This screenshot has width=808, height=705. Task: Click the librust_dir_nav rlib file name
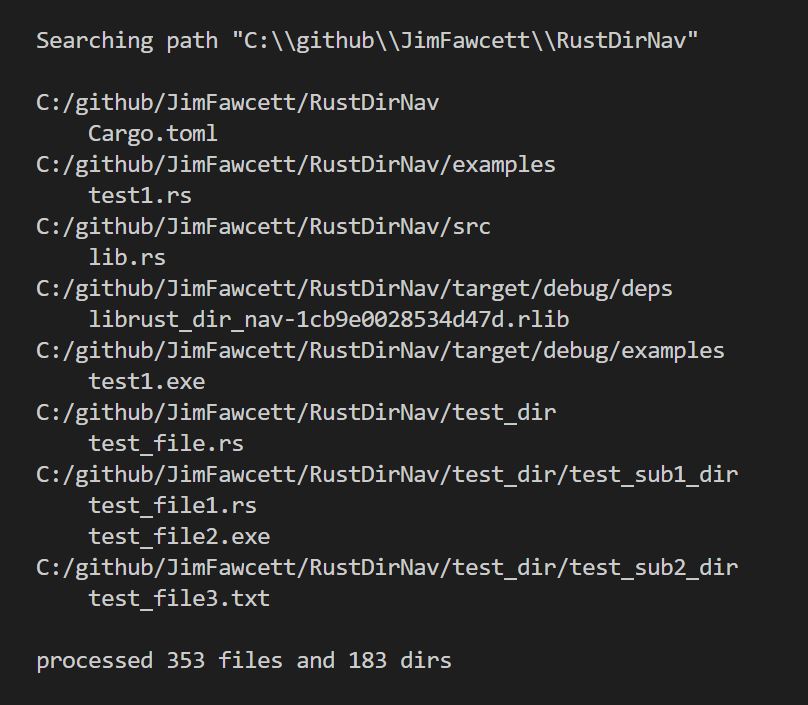click(x=328, y=320)
